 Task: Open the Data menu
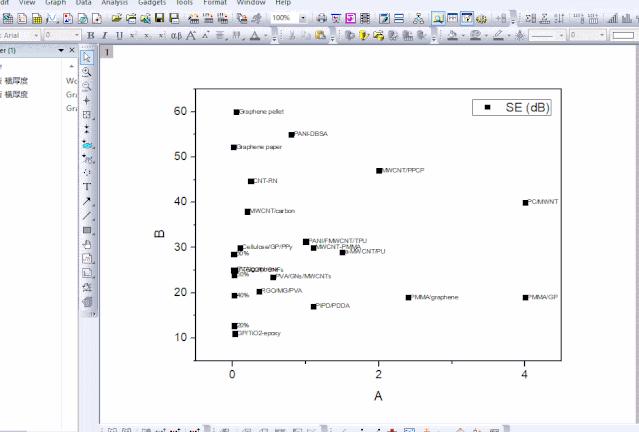pos(84,2)
